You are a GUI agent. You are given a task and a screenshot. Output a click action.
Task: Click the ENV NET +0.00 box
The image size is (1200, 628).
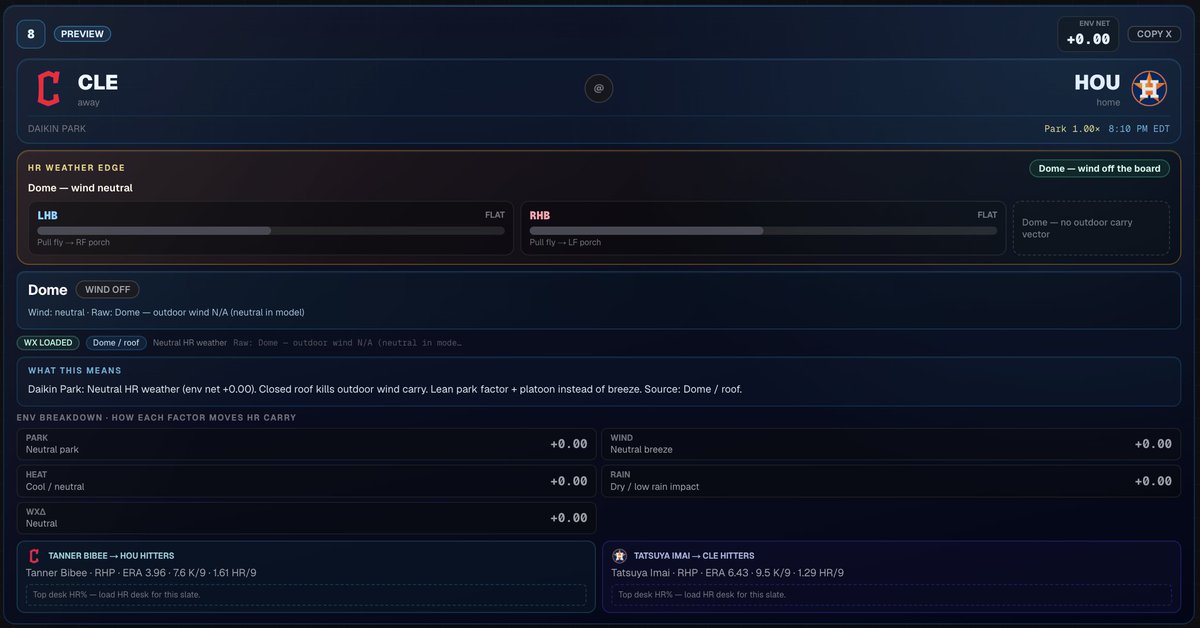tap(1088, 34)
